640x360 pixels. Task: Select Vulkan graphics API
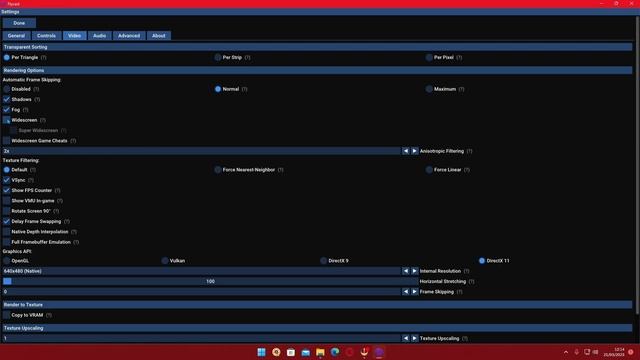(x=165, y=261)
